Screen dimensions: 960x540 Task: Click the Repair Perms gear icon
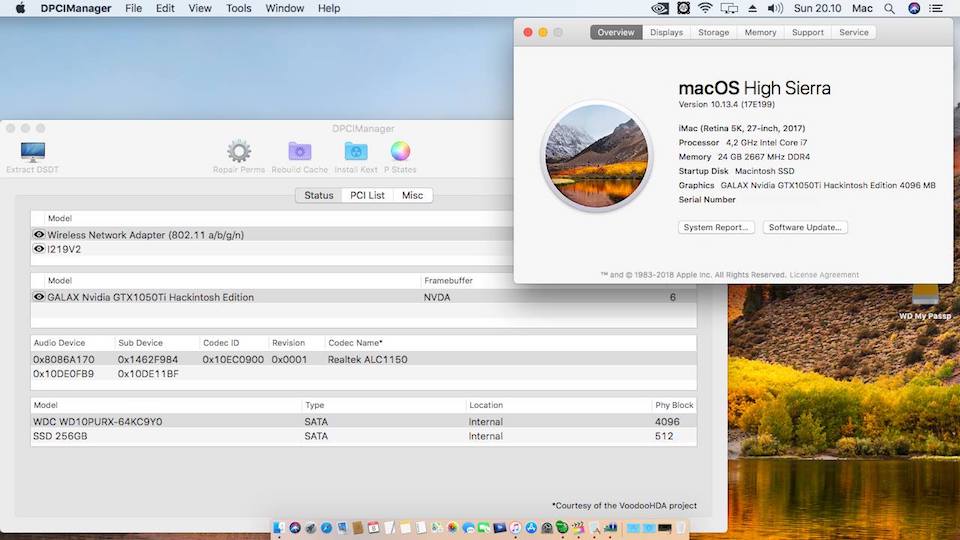pyautogui.click(x=239, y=151)
